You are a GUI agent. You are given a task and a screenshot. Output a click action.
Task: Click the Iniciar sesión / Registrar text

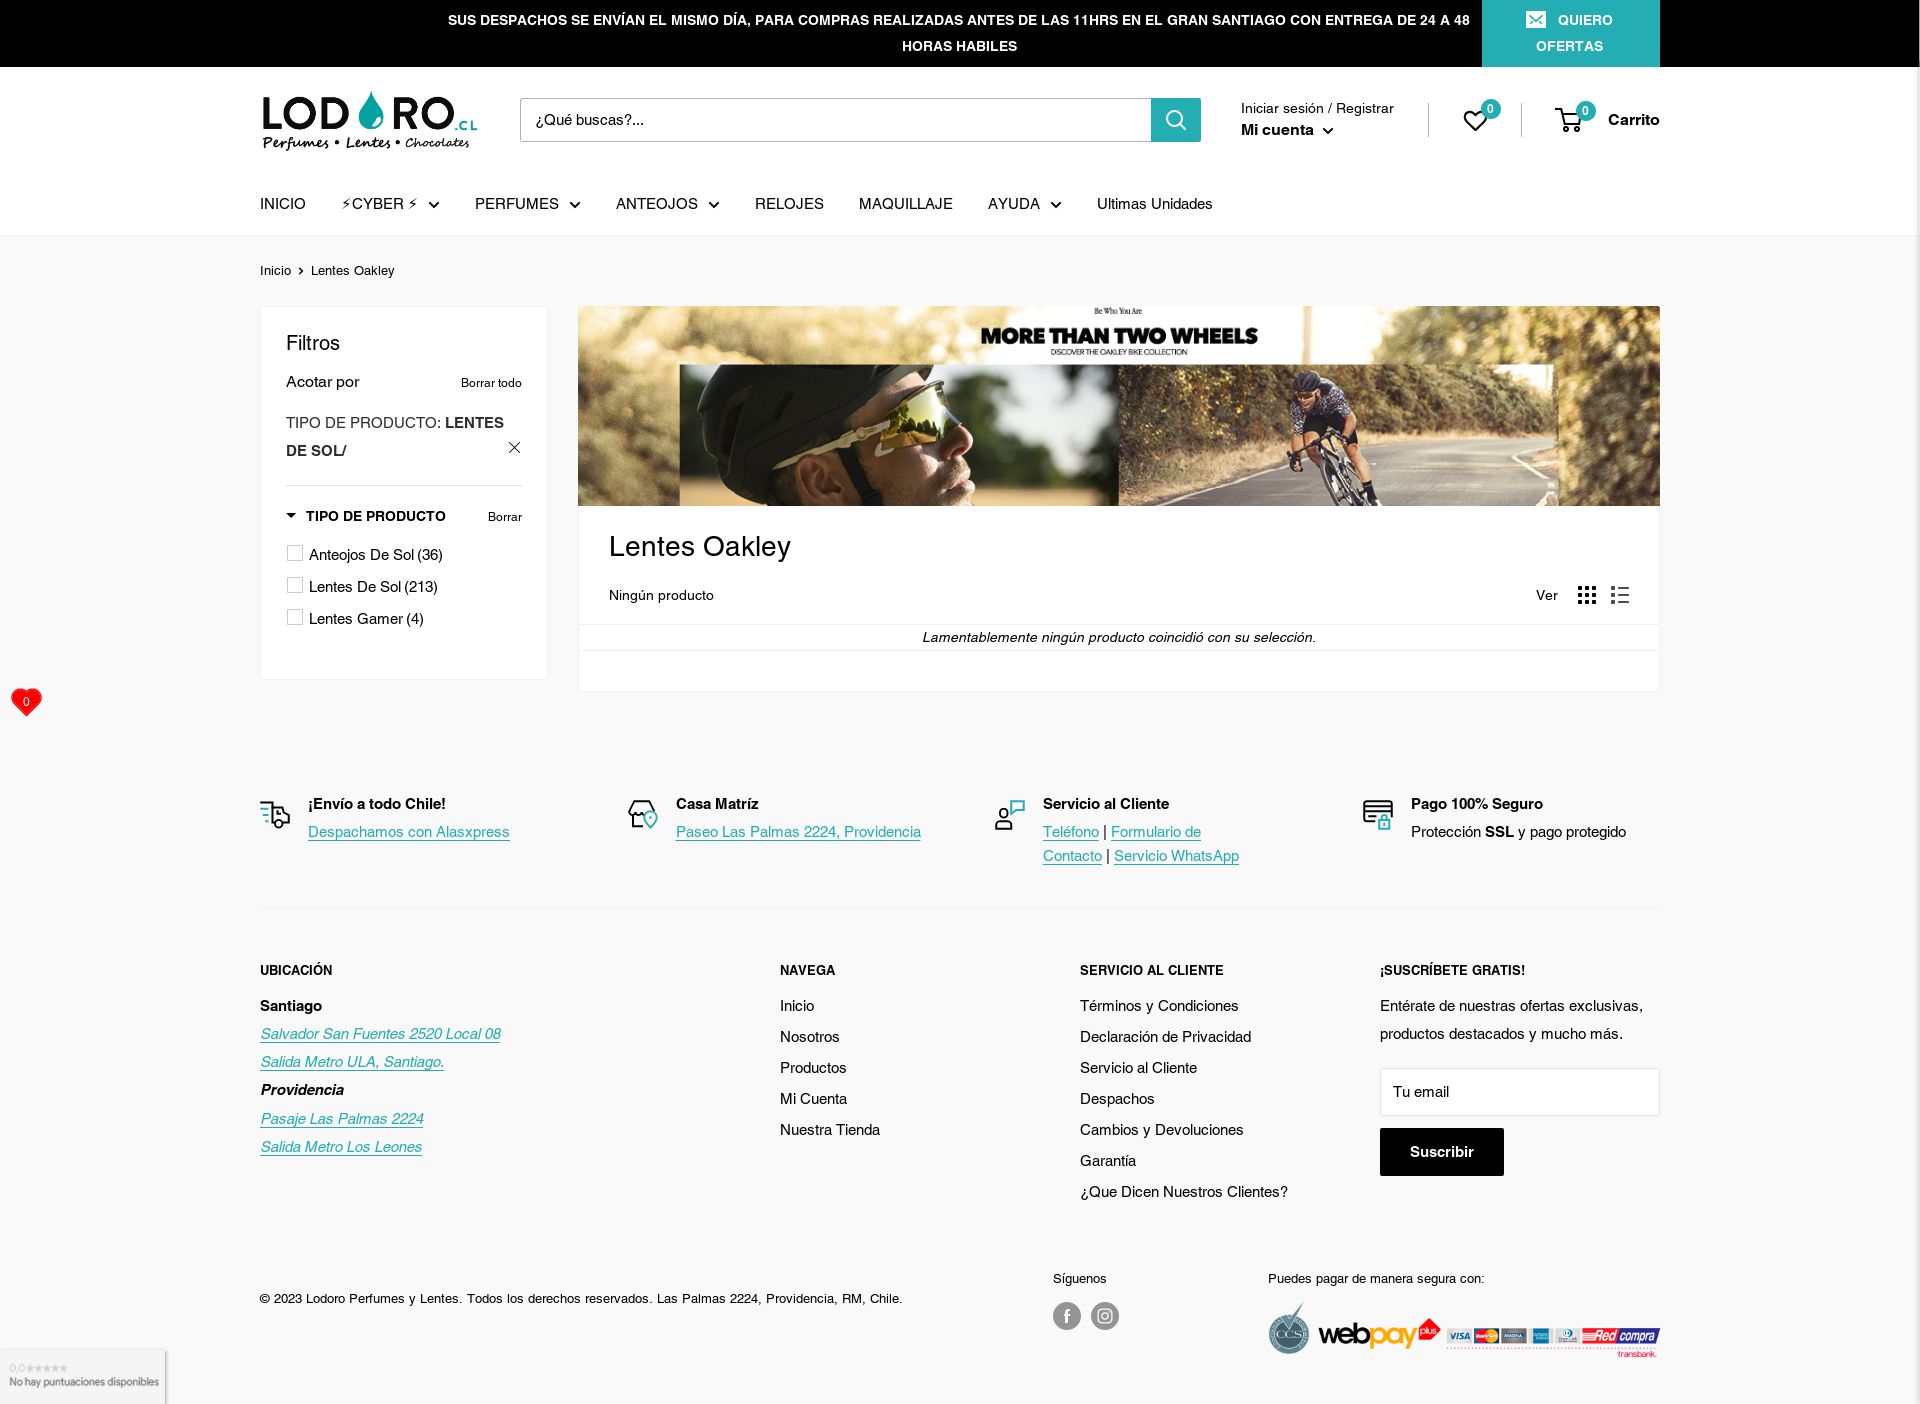1317,108
